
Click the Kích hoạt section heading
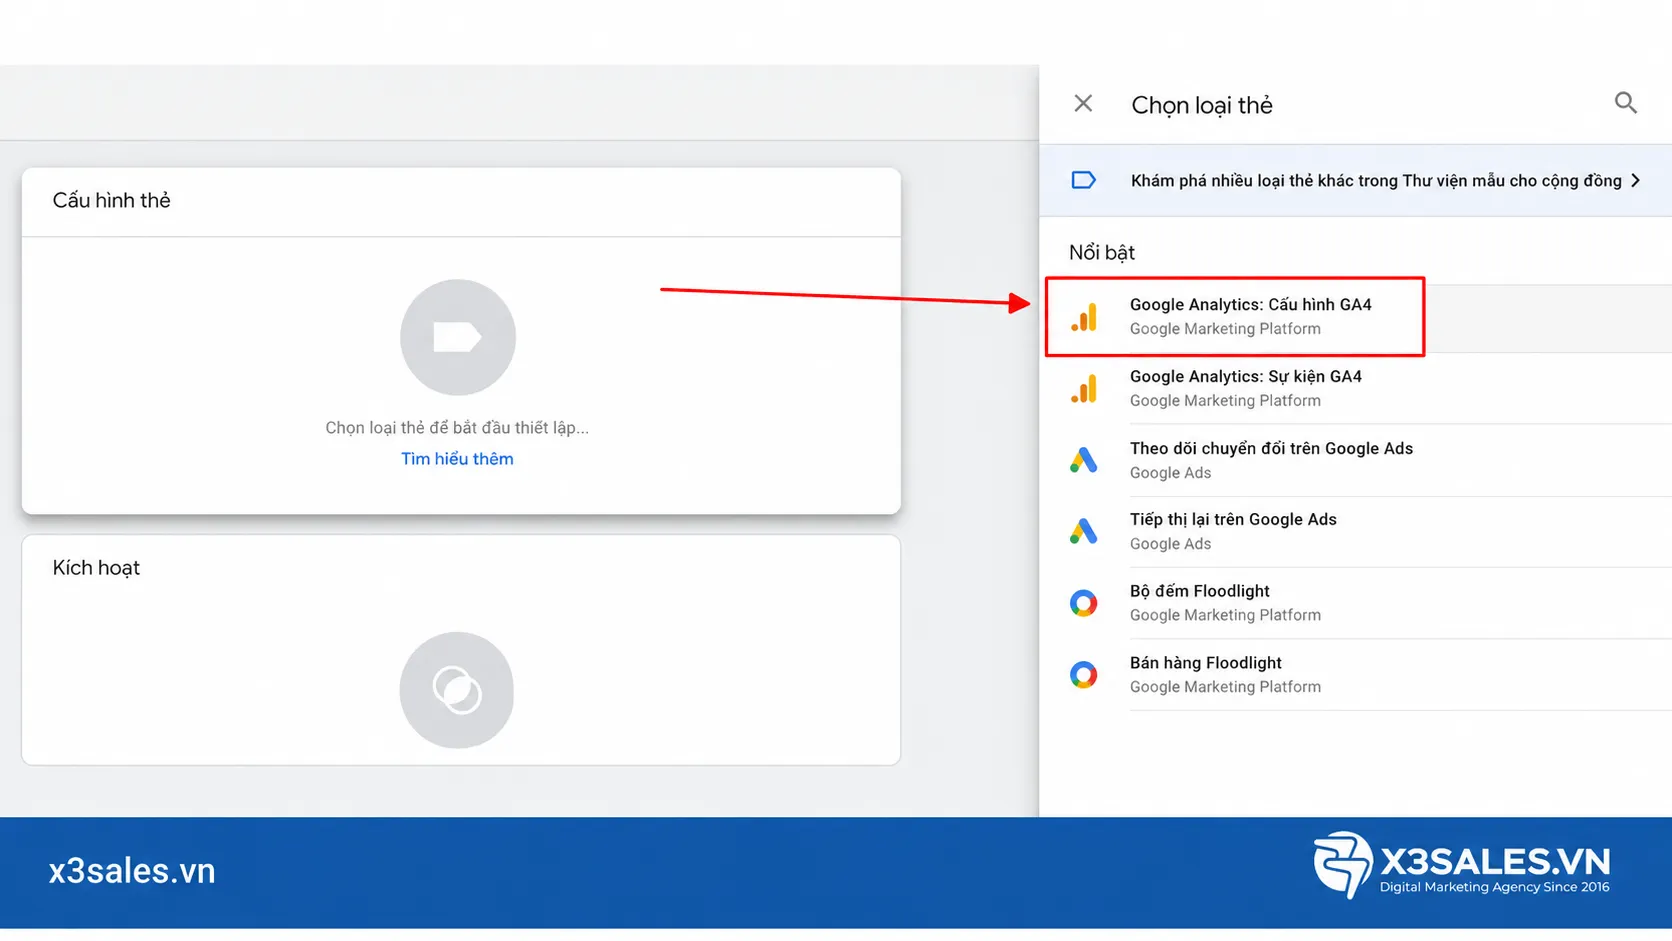pyautogui.click(x=96, y=568)
